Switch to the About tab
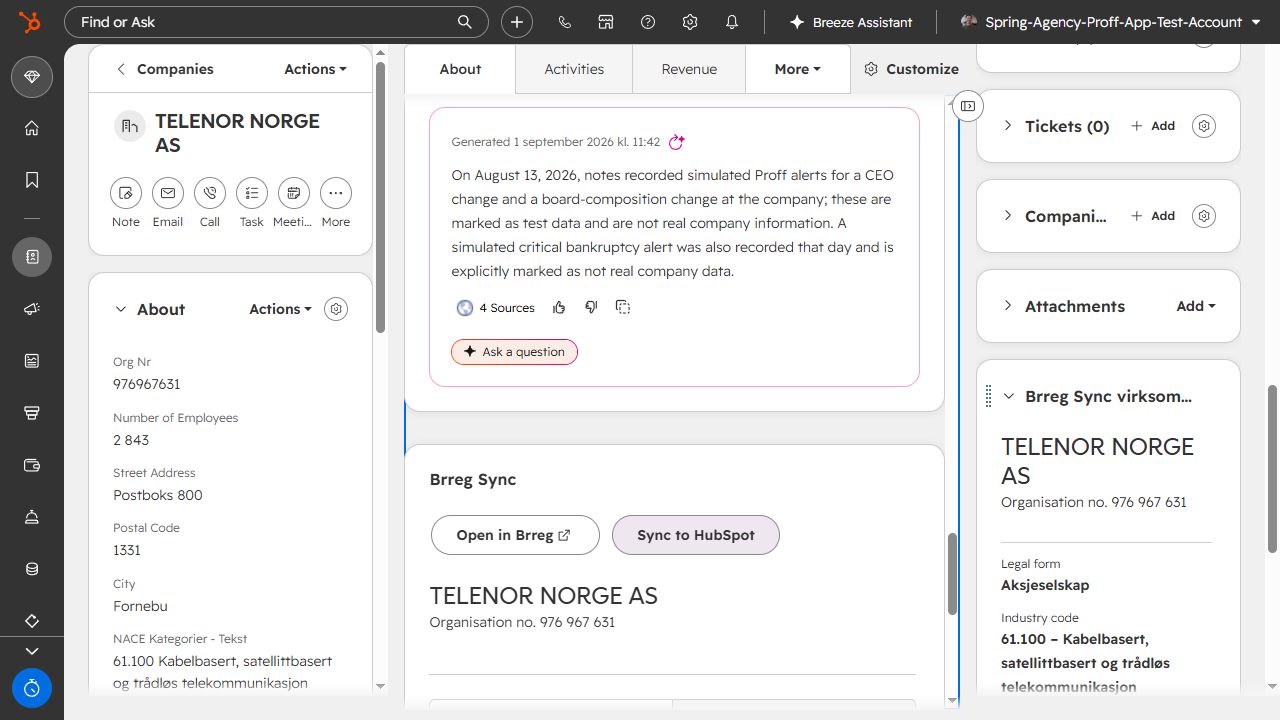This screenshot has height=720, width=1280. (460, 69)
